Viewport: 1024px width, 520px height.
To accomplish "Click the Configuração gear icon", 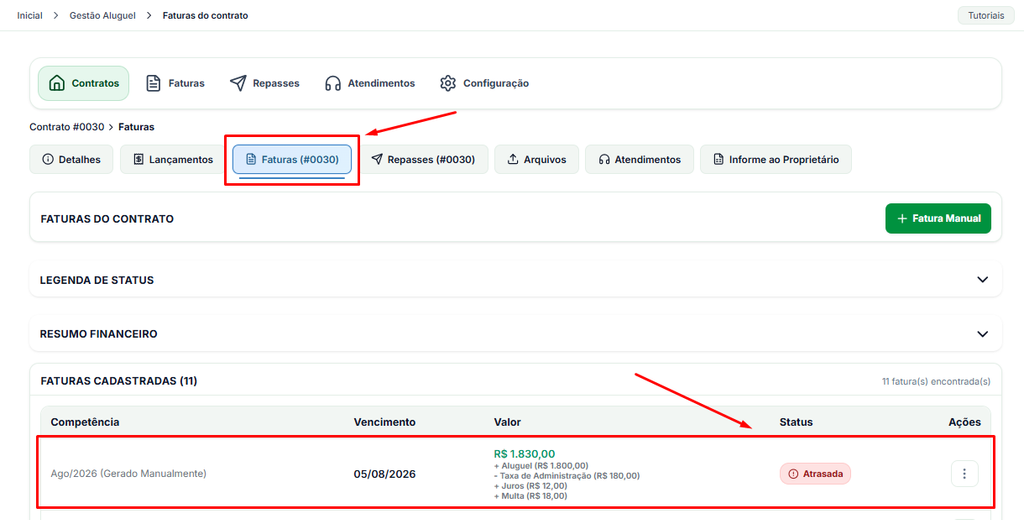I will click(447, 84).
